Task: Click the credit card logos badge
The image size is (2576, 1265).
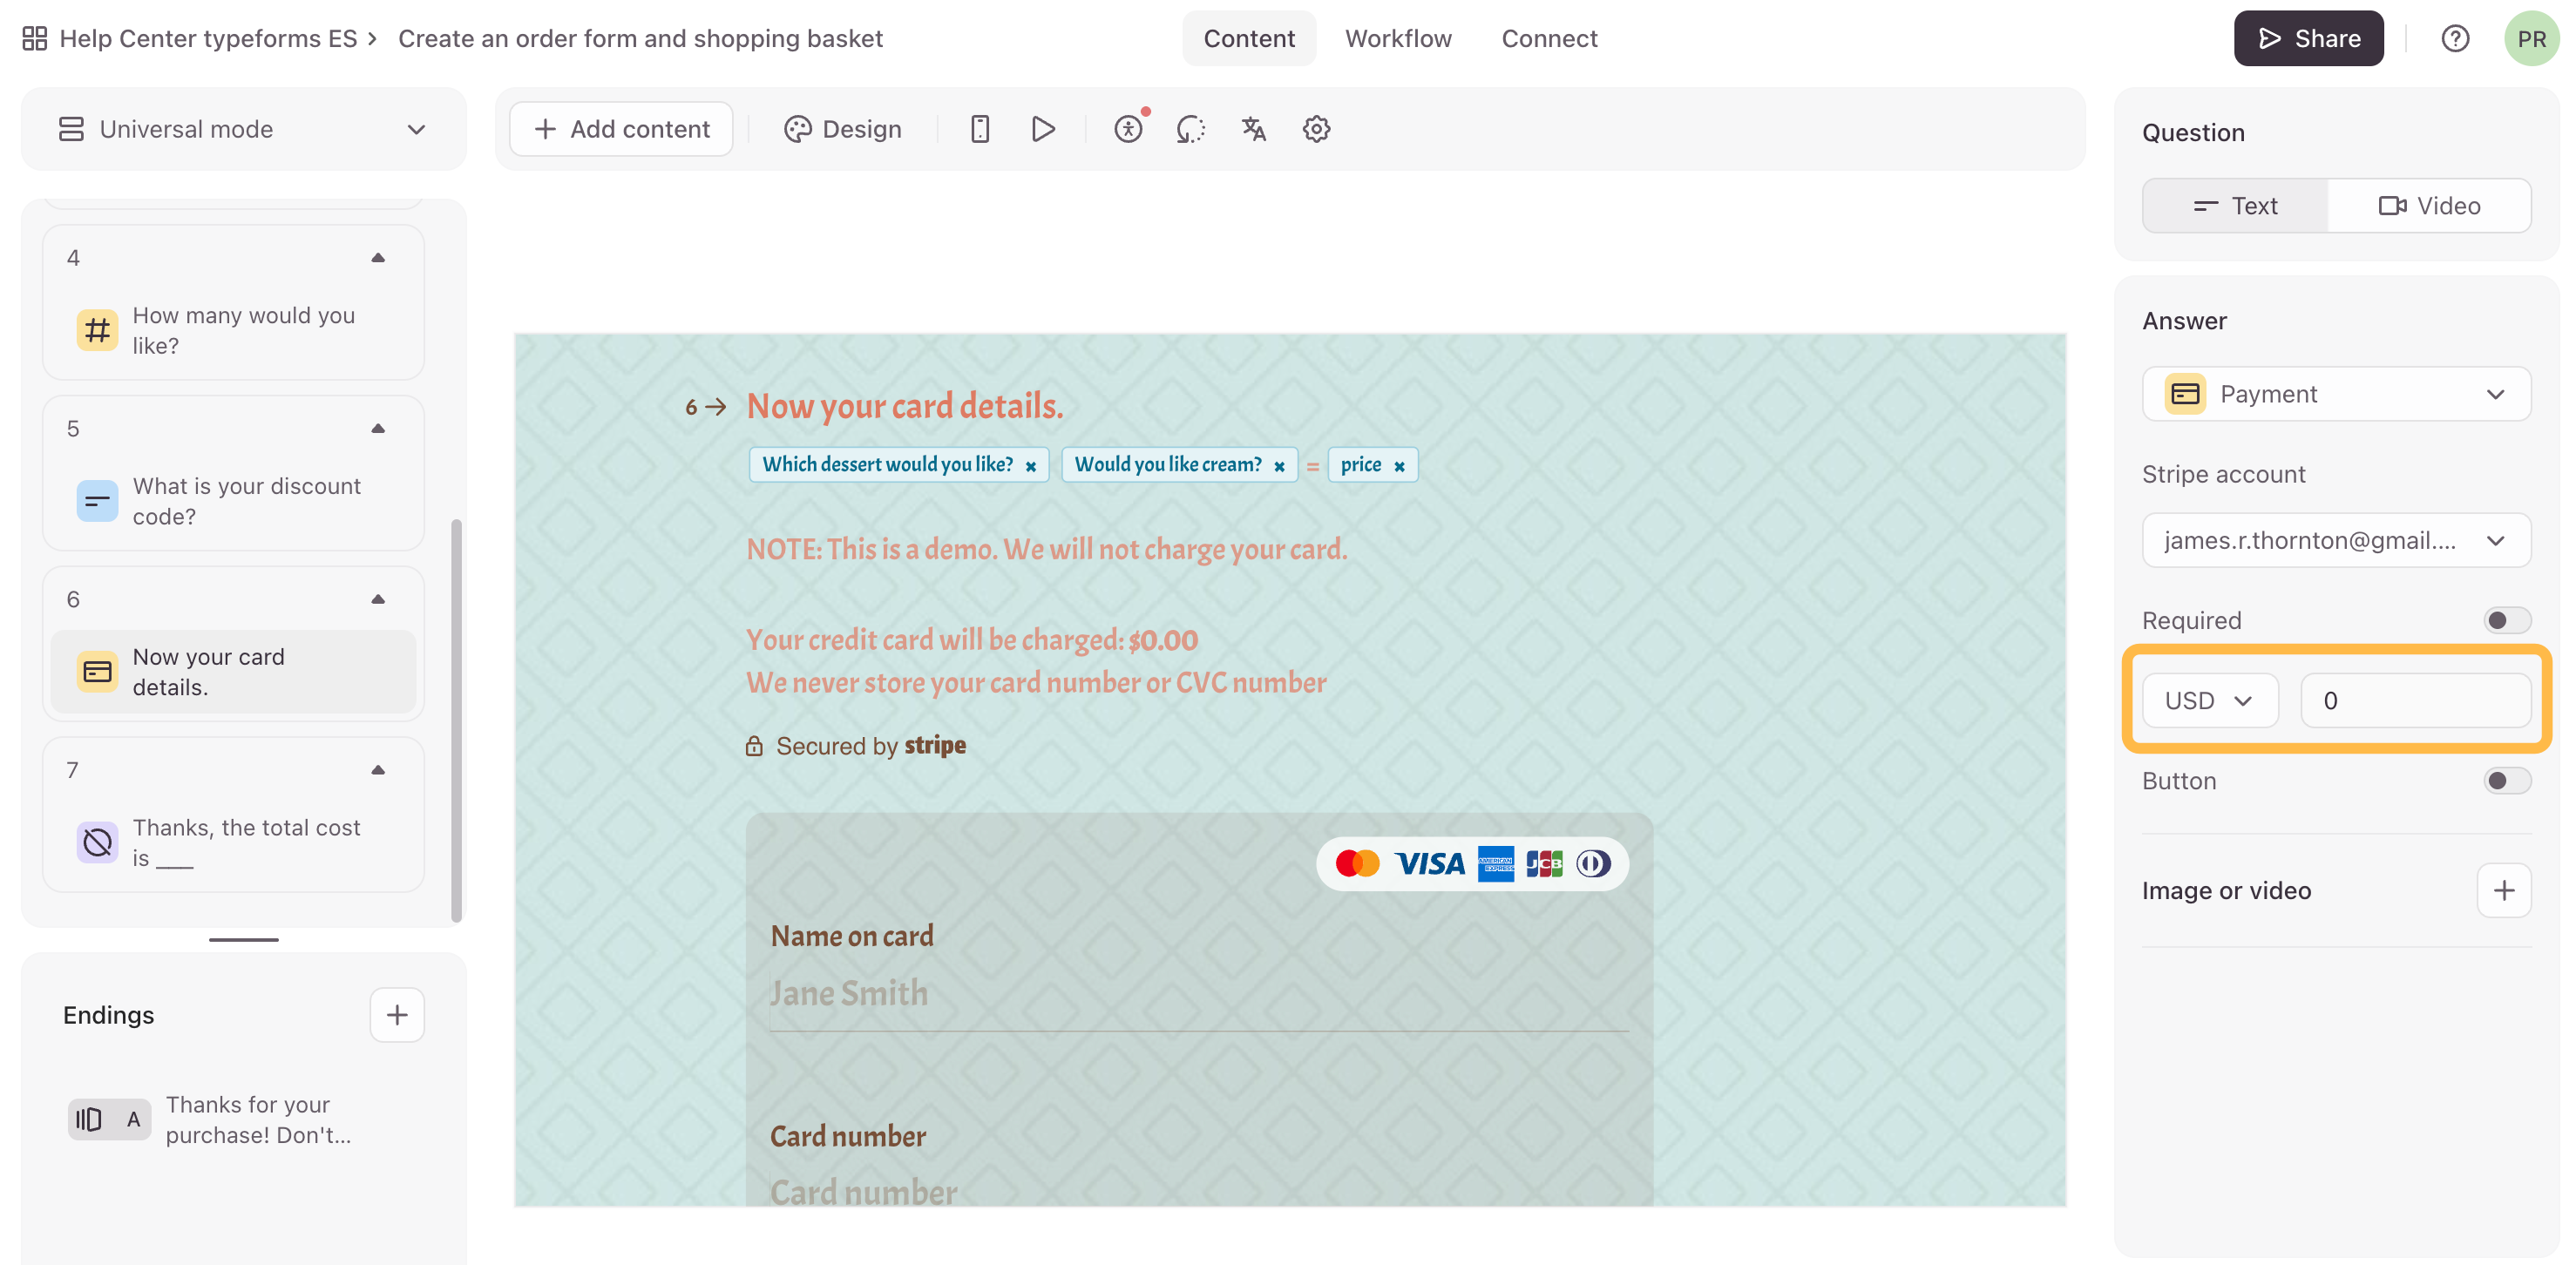Action: 1473,863
